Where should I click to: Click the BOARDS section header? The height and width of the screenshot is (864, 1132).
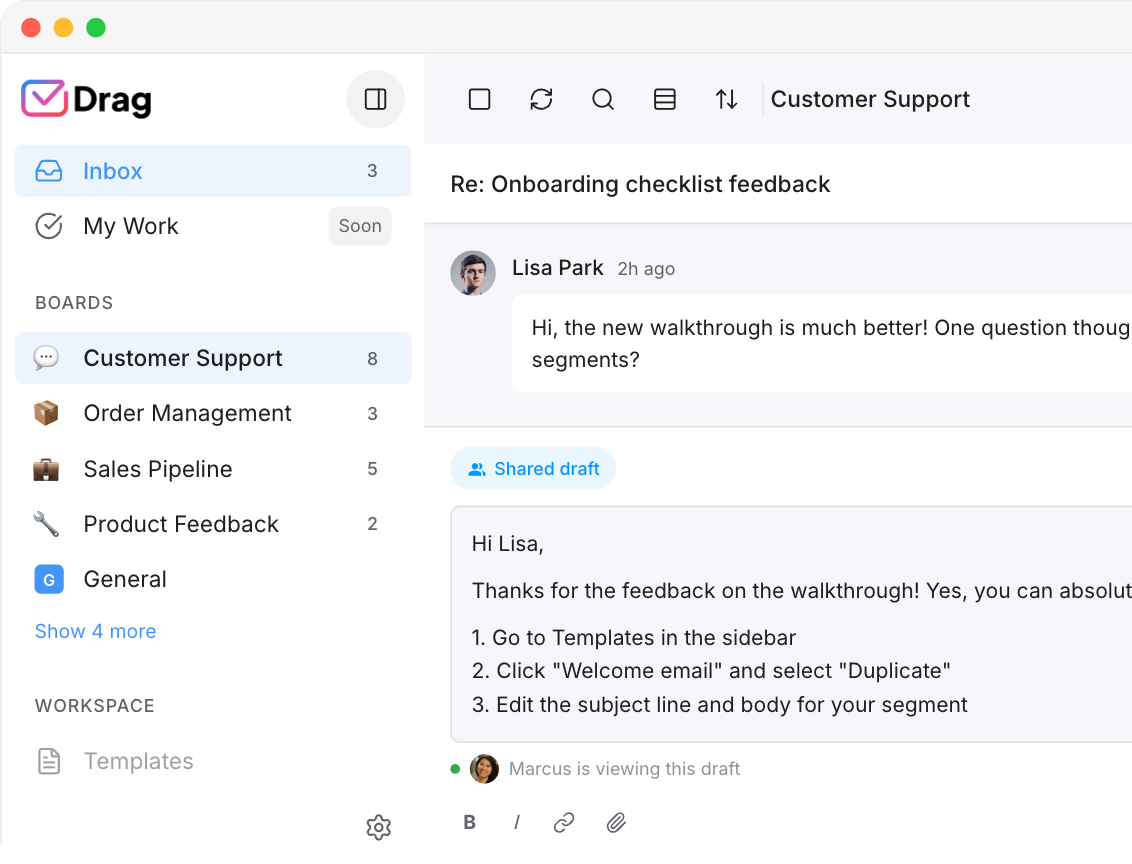[74, 303]
